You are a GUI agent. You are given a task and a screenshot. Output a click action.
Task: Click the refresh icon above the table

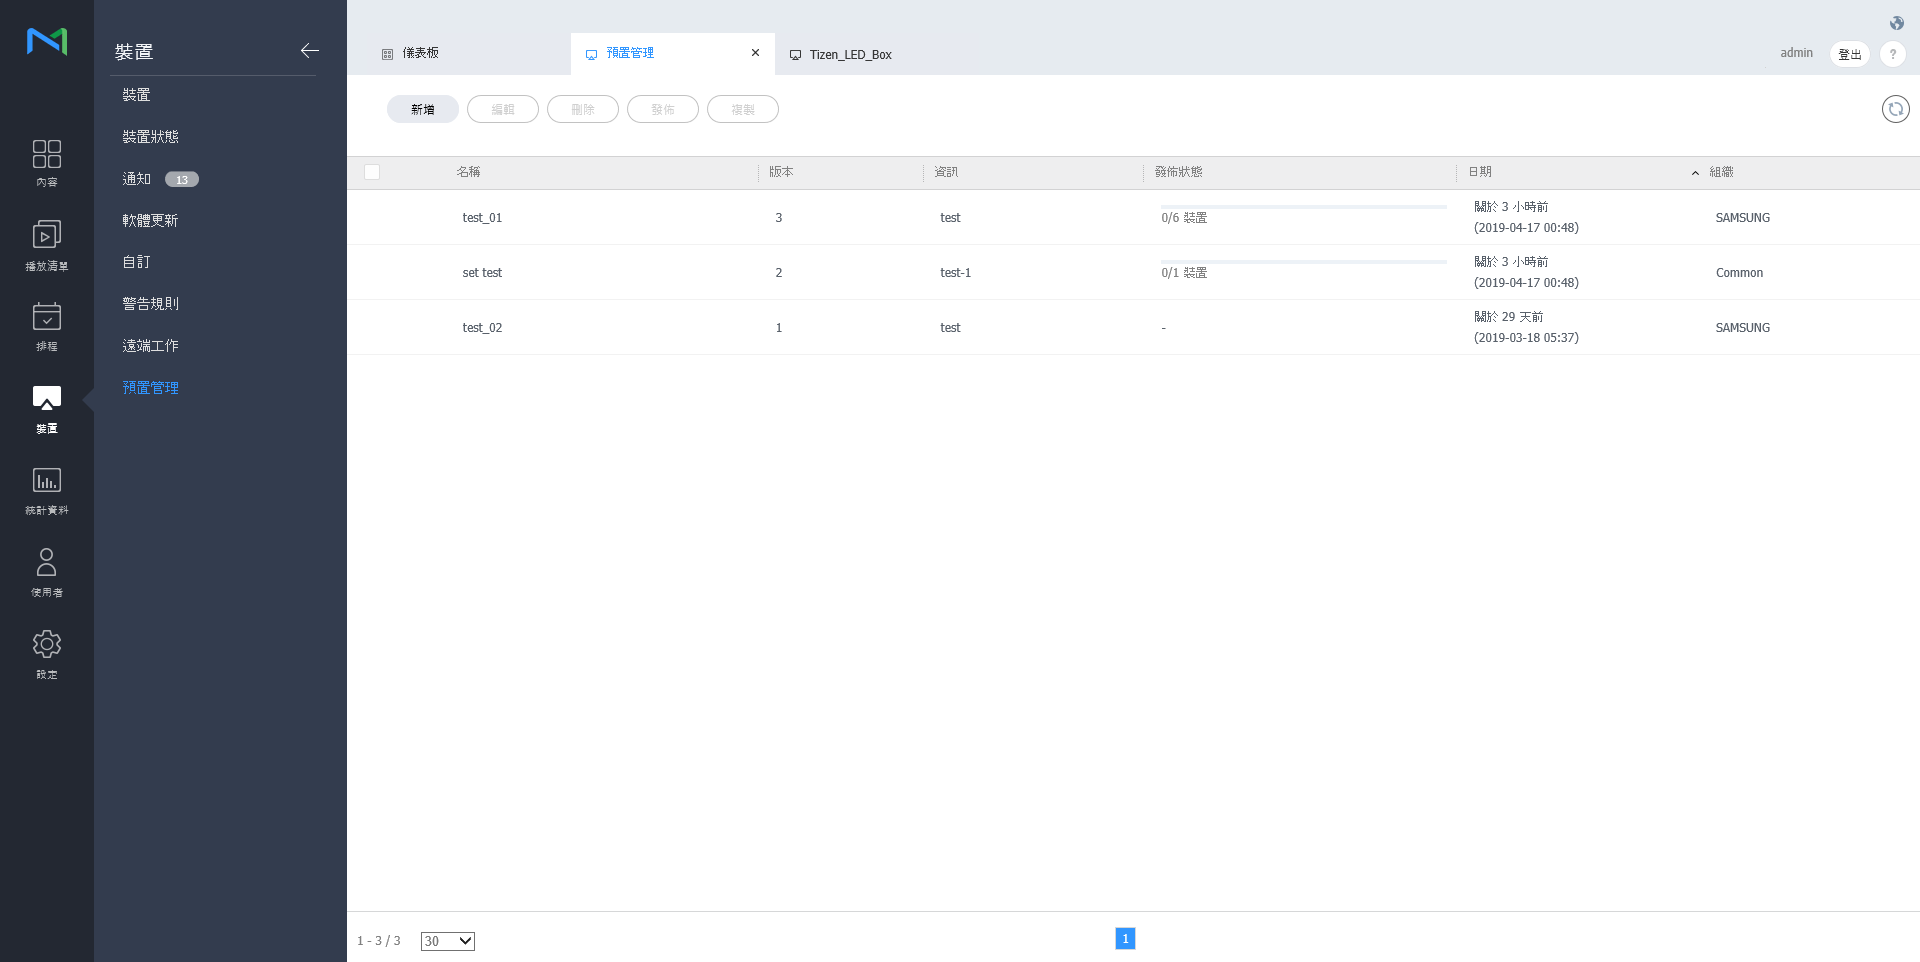tap(1895, 109)
